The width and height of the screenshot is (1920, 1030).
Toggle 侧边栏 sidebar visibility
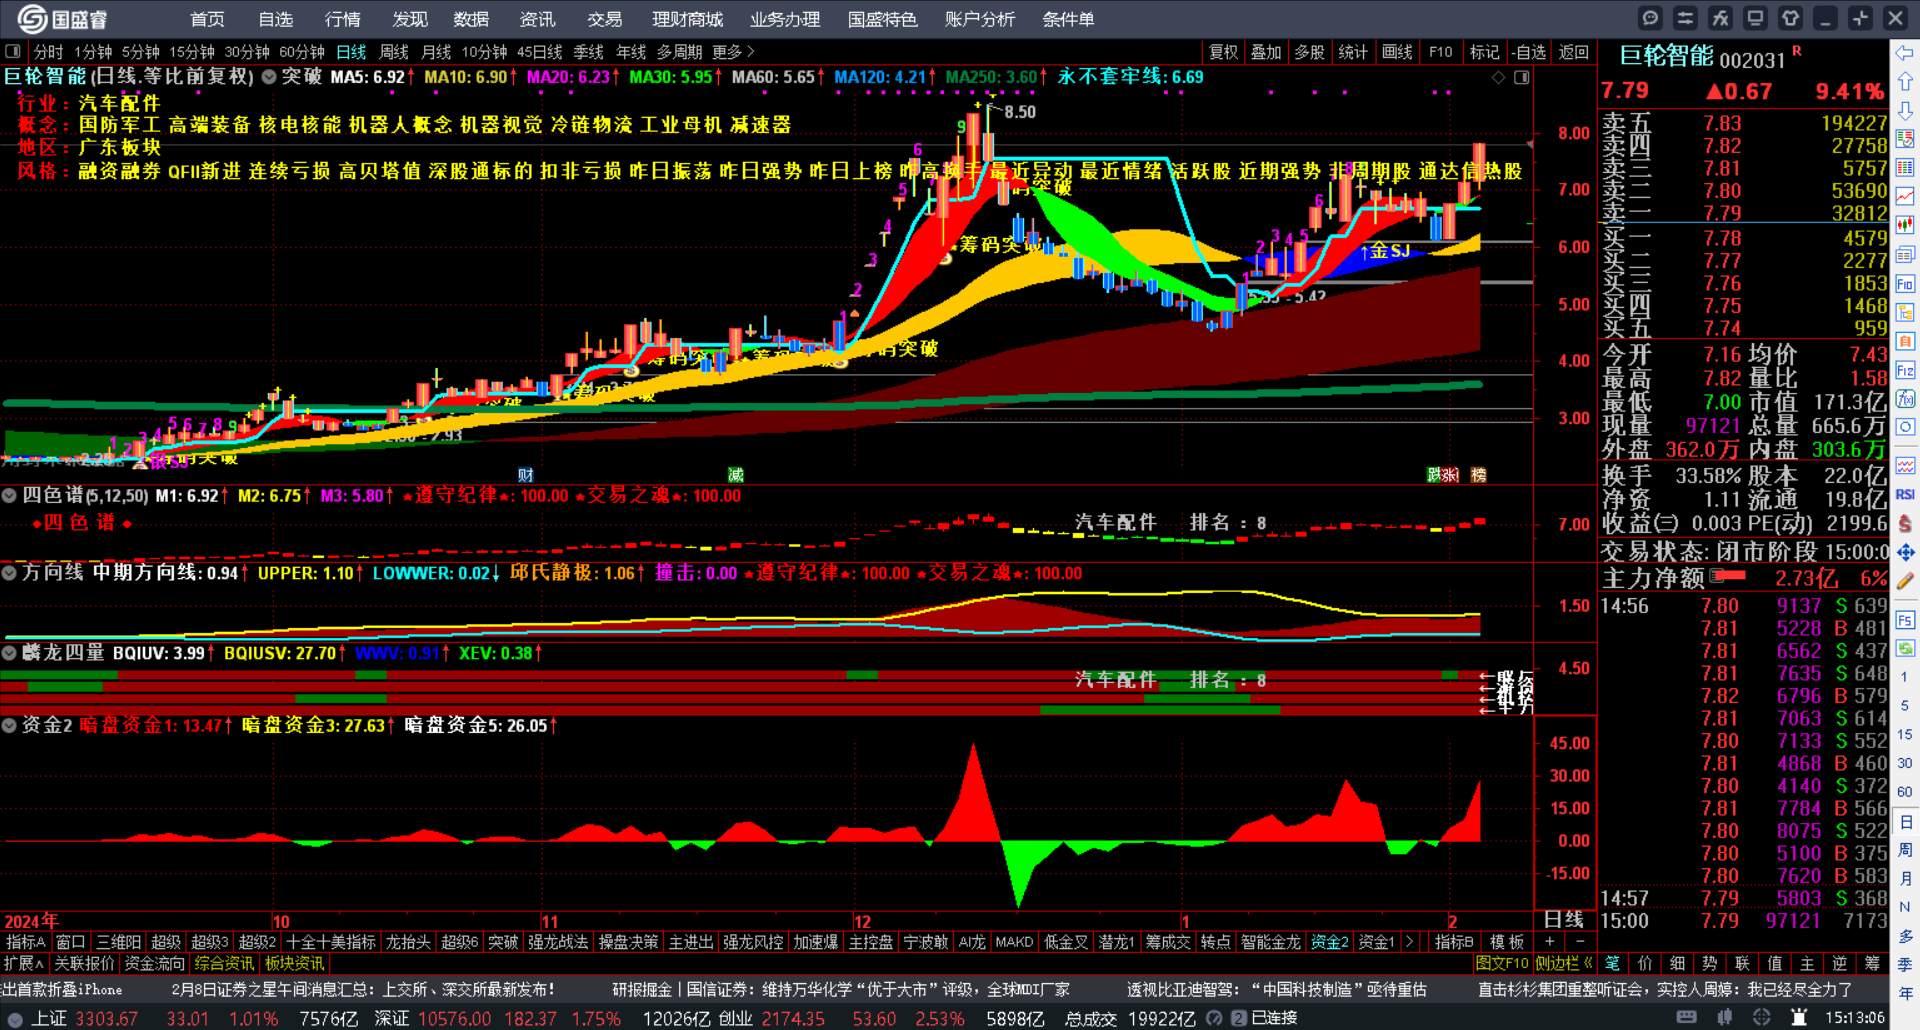[1563, 963]
